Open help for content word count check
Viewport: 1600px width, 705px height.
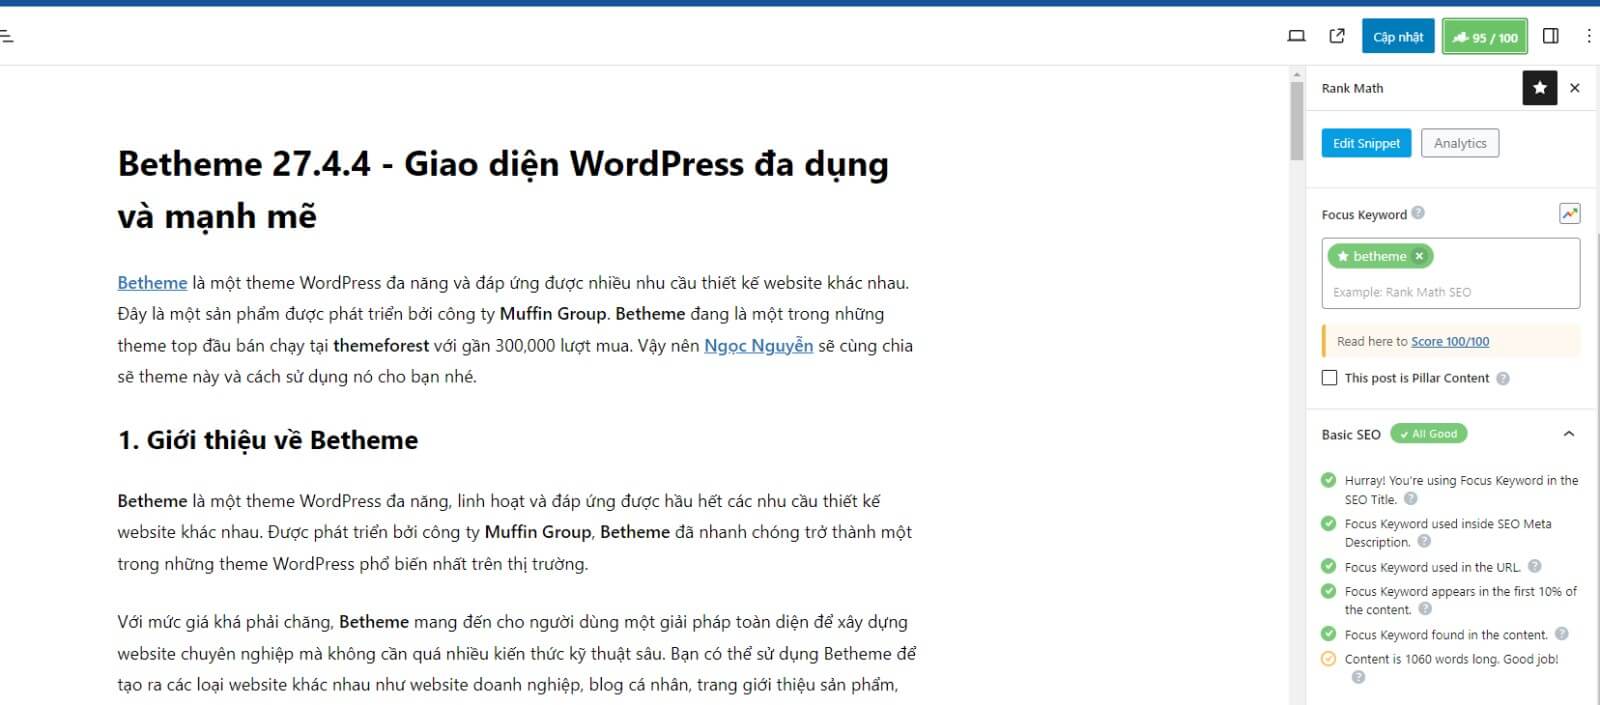pos(1358,677)
